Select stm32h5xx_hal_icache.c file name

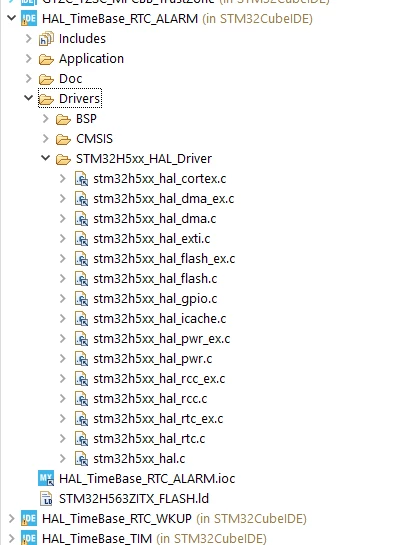160,318
